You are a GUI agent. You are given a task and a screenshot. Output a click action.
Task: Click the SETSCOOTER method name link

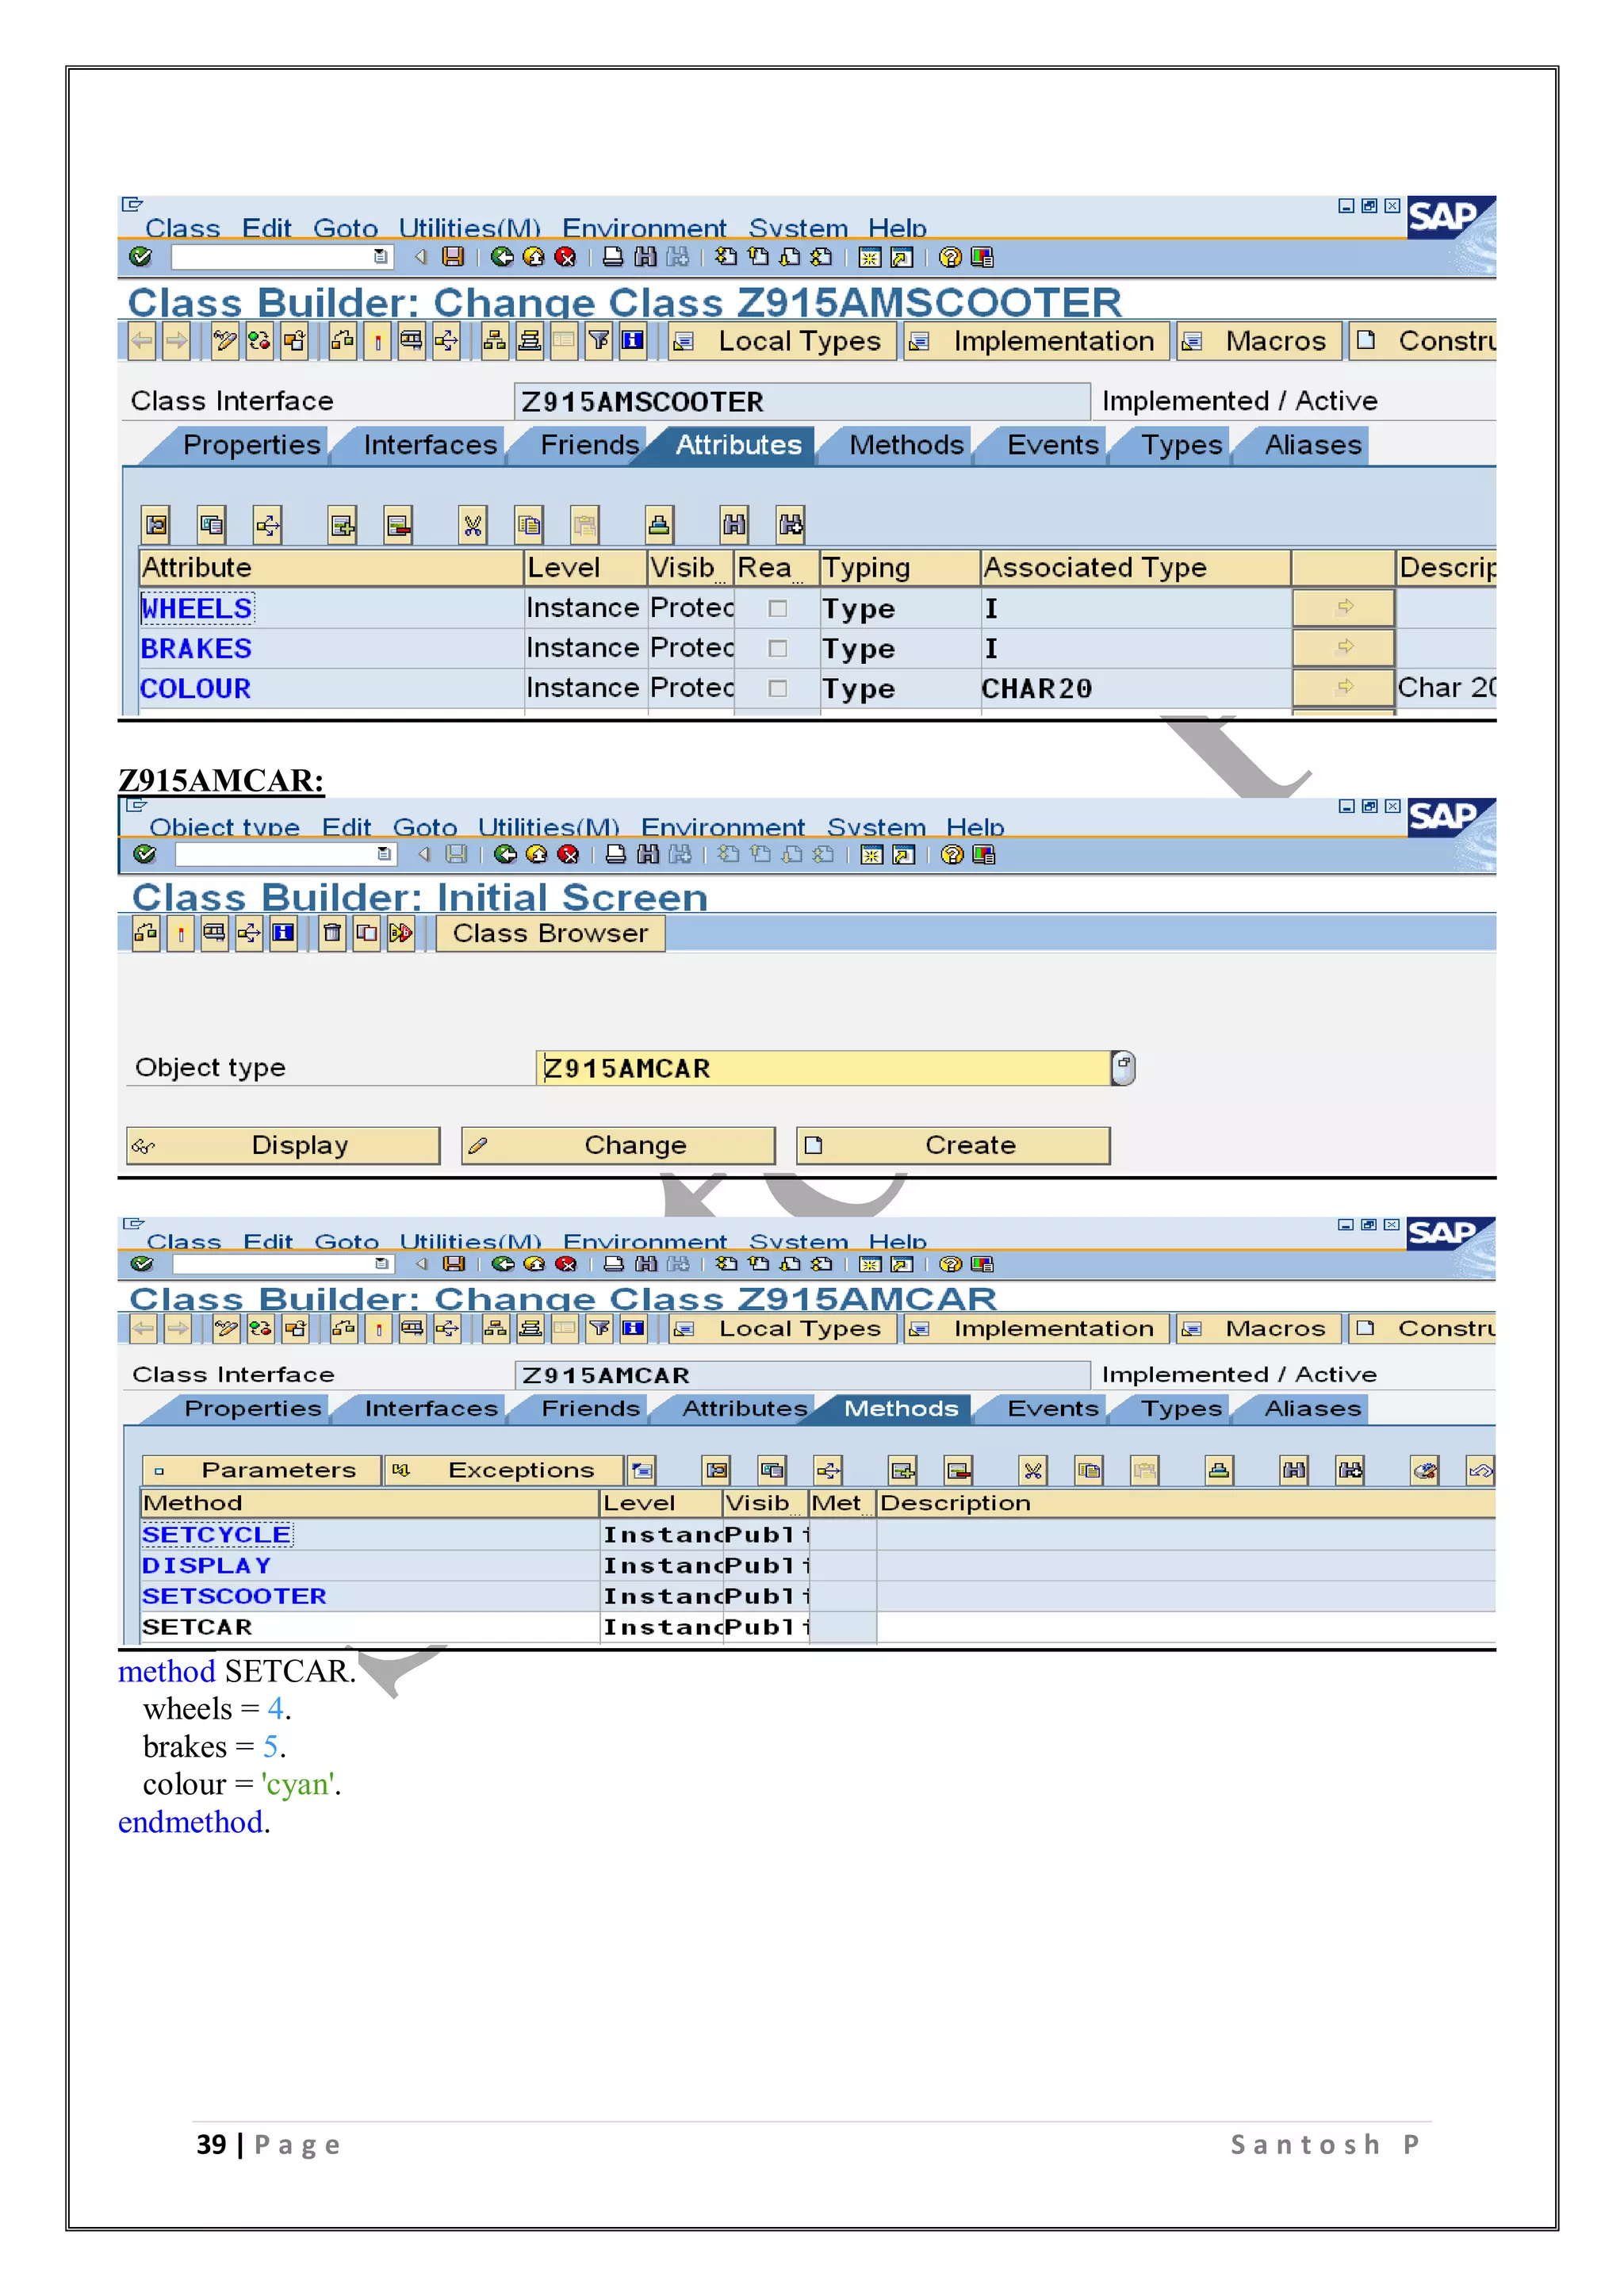[234, 1596]
